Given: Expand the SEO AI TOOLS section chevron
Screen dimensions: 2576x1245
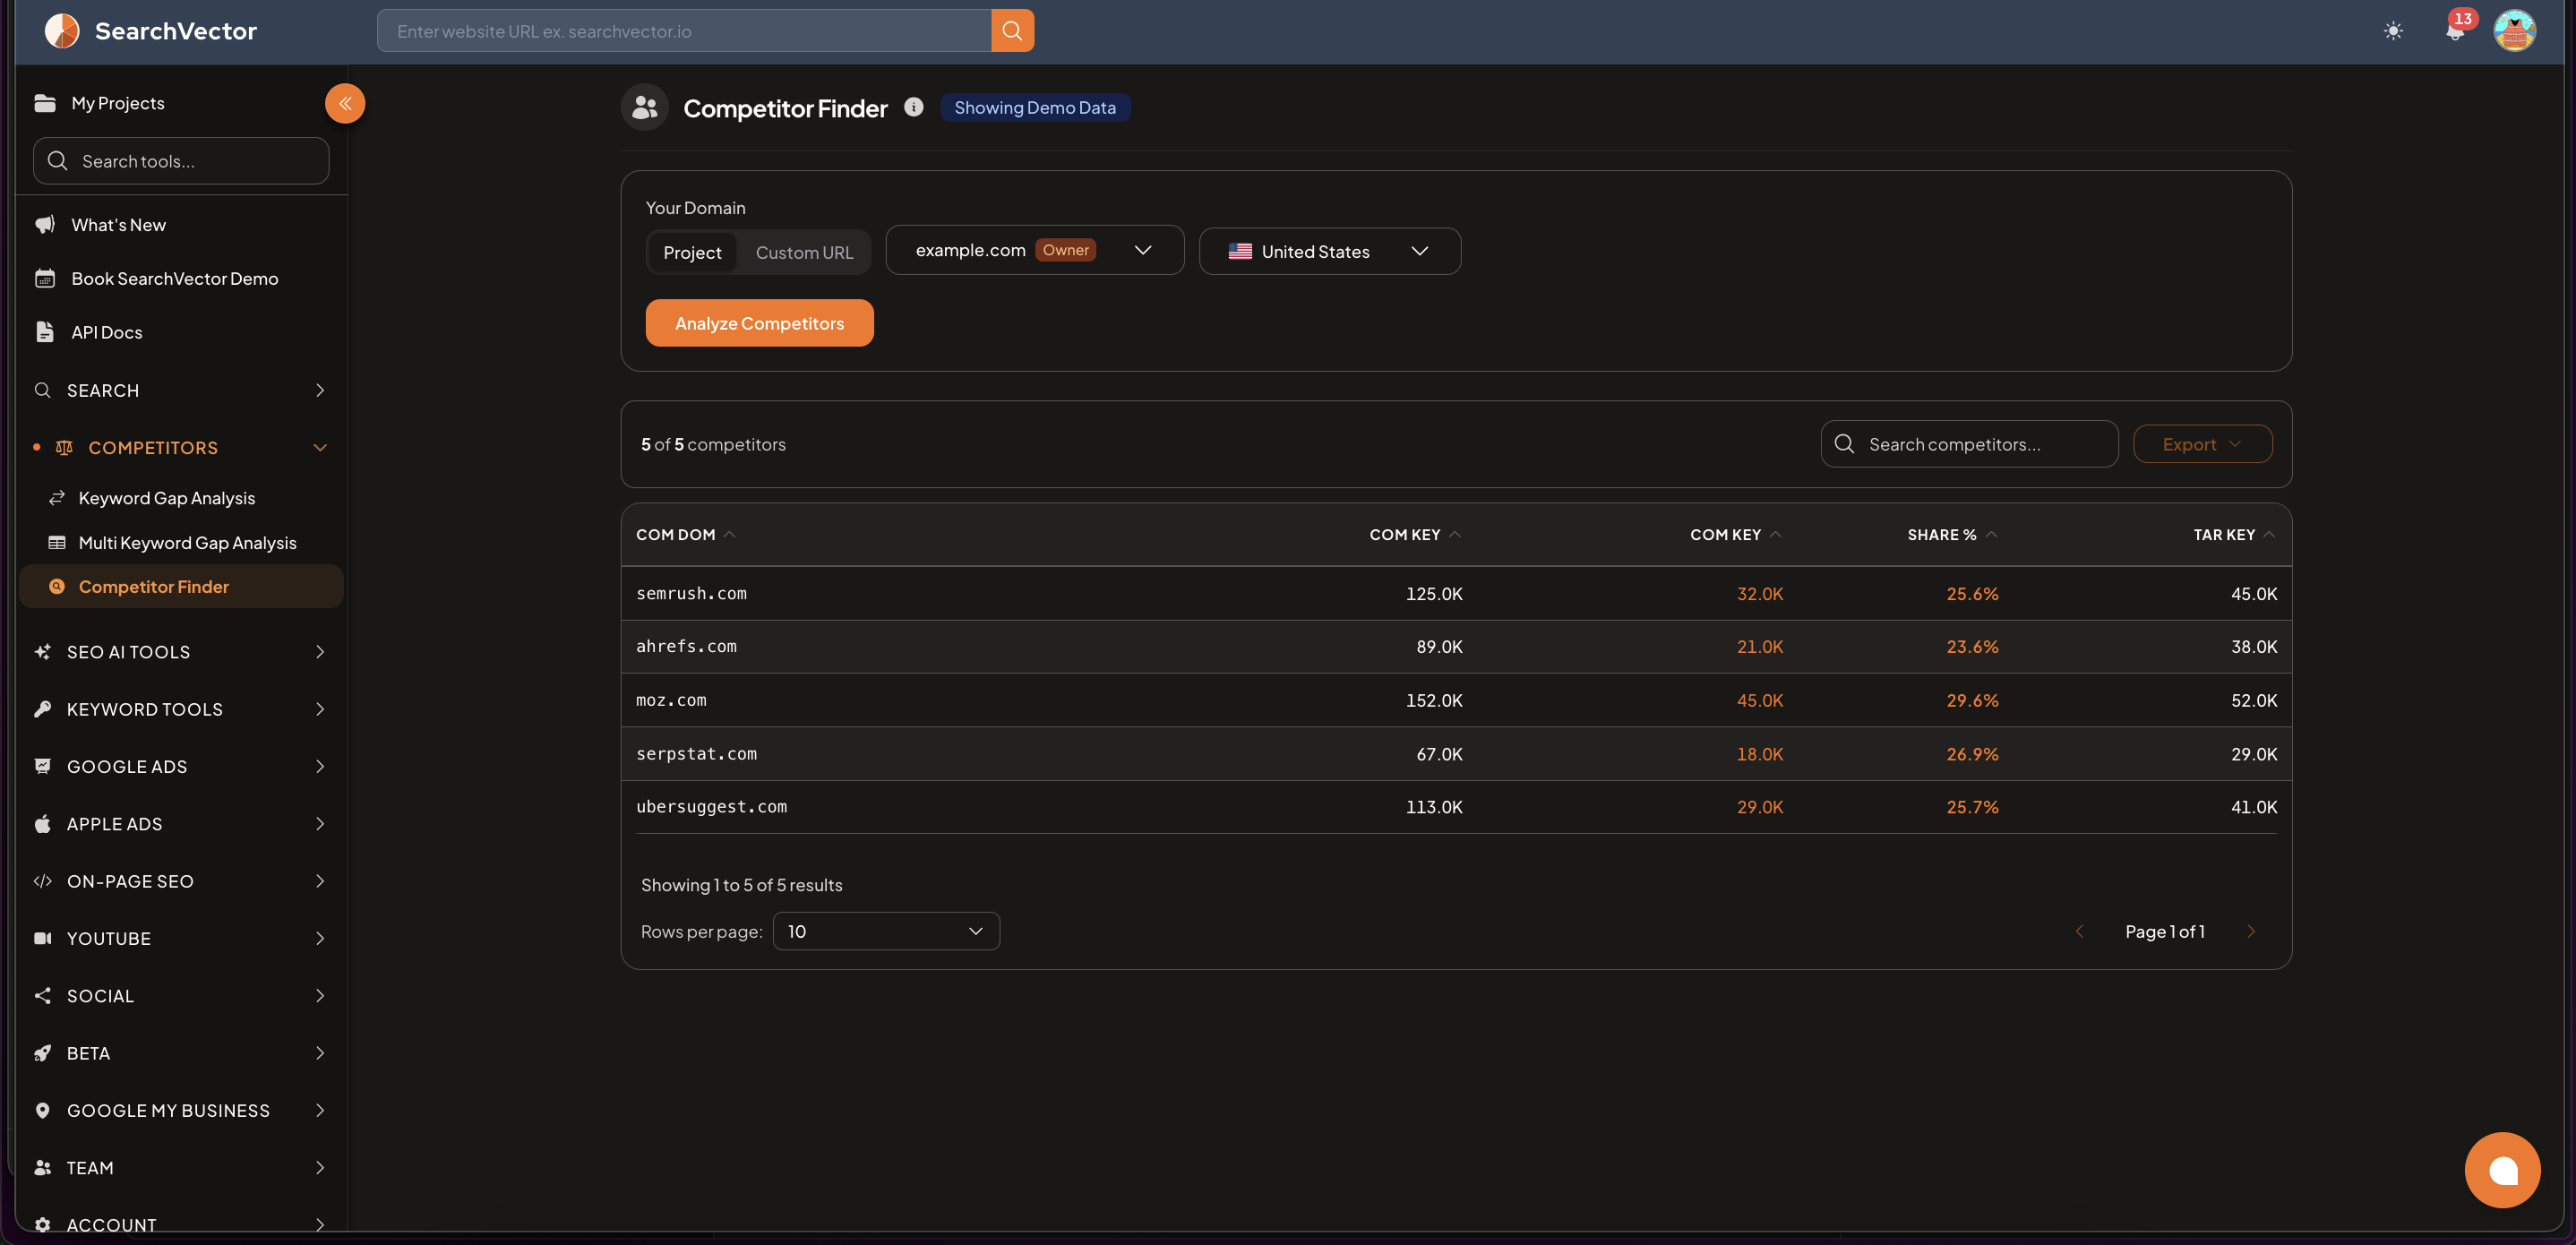Looking at the screenshot, I should click(320, 652).
